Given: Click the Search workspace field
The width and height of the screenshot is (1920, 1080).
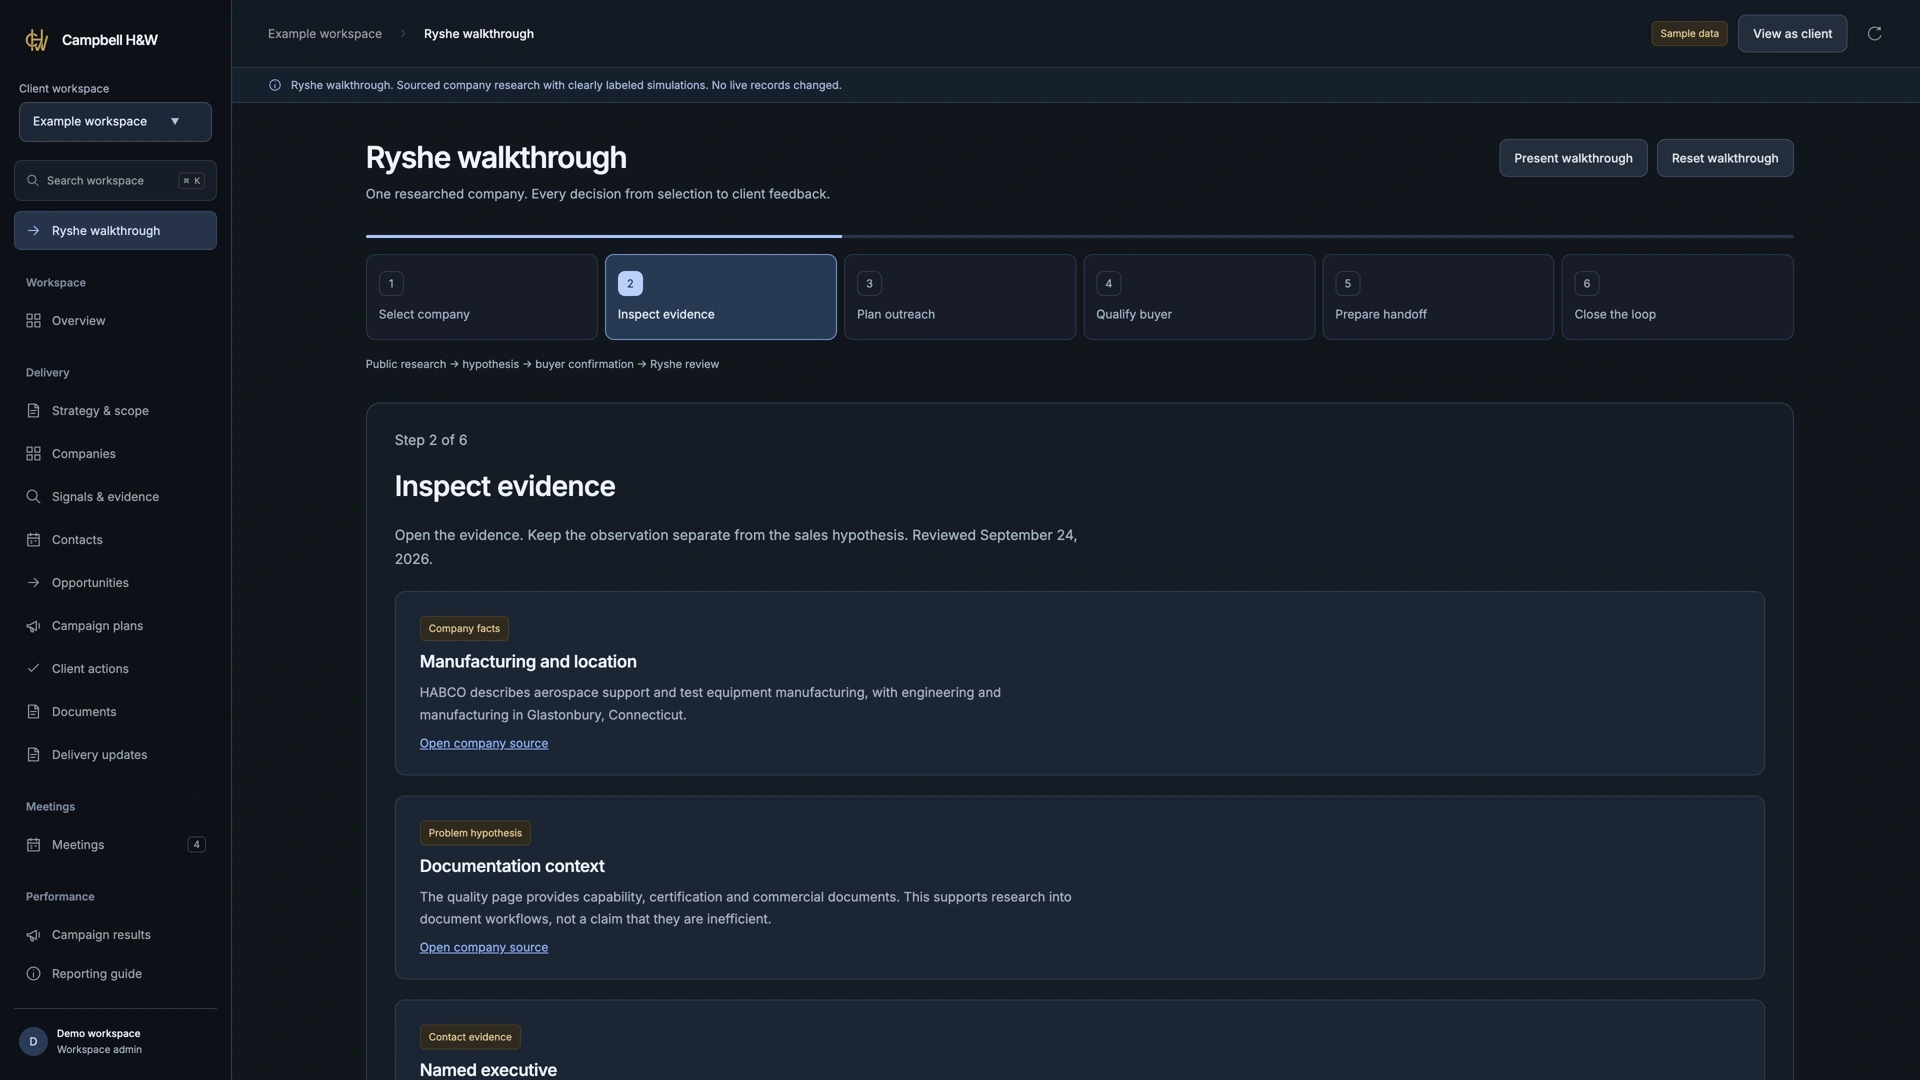Looking at the screenshot, I should click(x=115, y=181).
